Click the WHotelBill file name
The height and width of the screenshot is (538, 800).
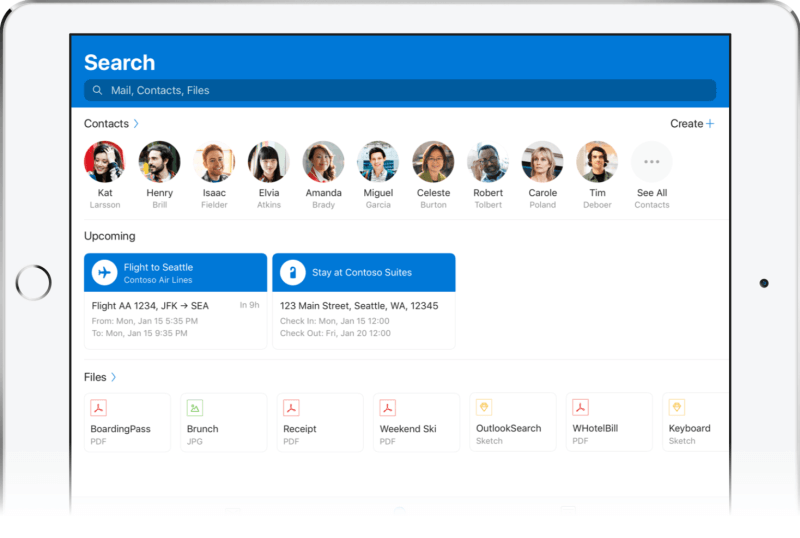coord(595,428)
